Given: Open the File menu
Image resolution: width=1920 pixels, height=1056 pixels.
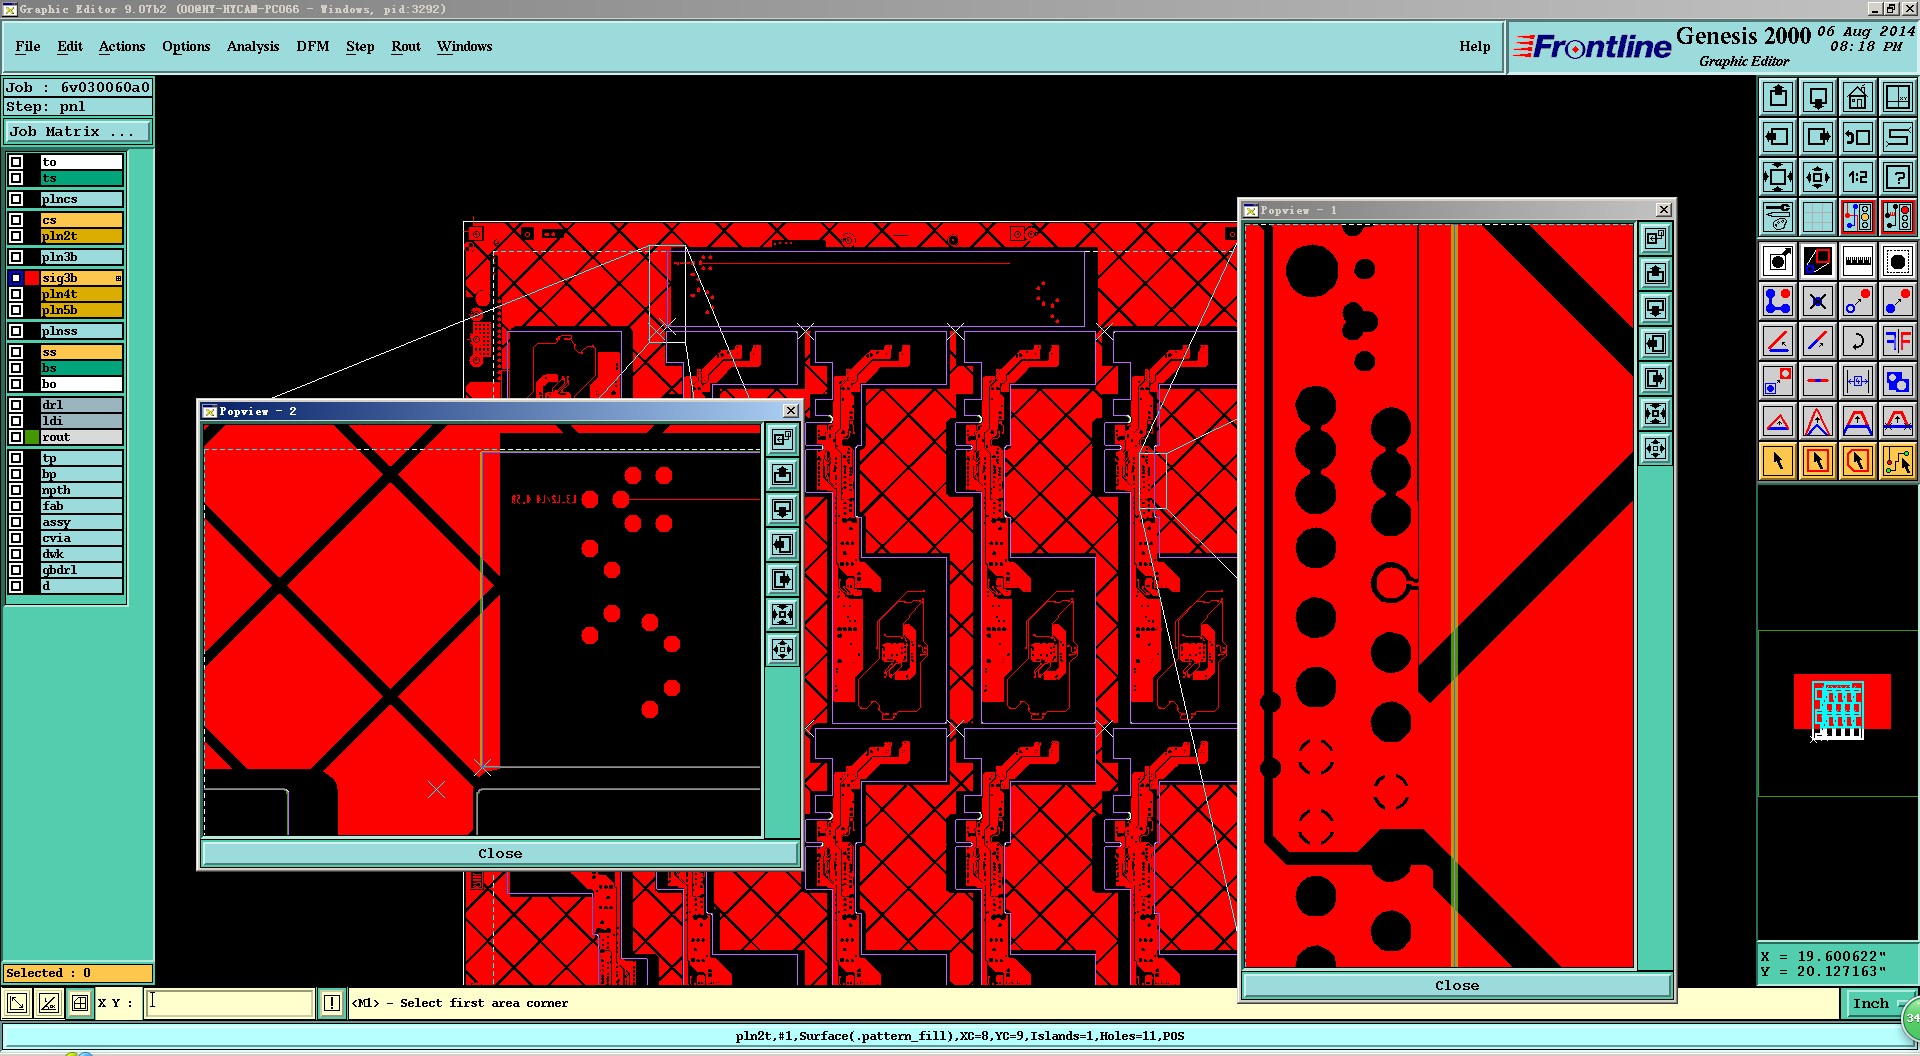Looking at the screenshot, I should [x=28, y=46].
